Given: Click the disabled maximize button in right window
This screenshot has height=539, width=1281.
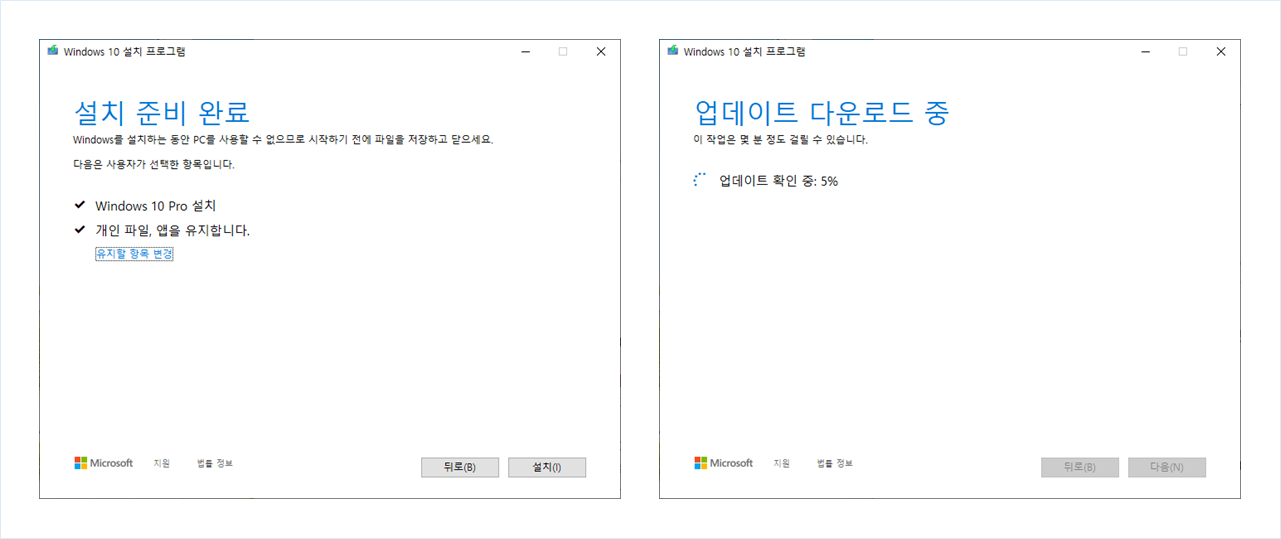Looking at the screenshot, I should (x=1183, y=51).
